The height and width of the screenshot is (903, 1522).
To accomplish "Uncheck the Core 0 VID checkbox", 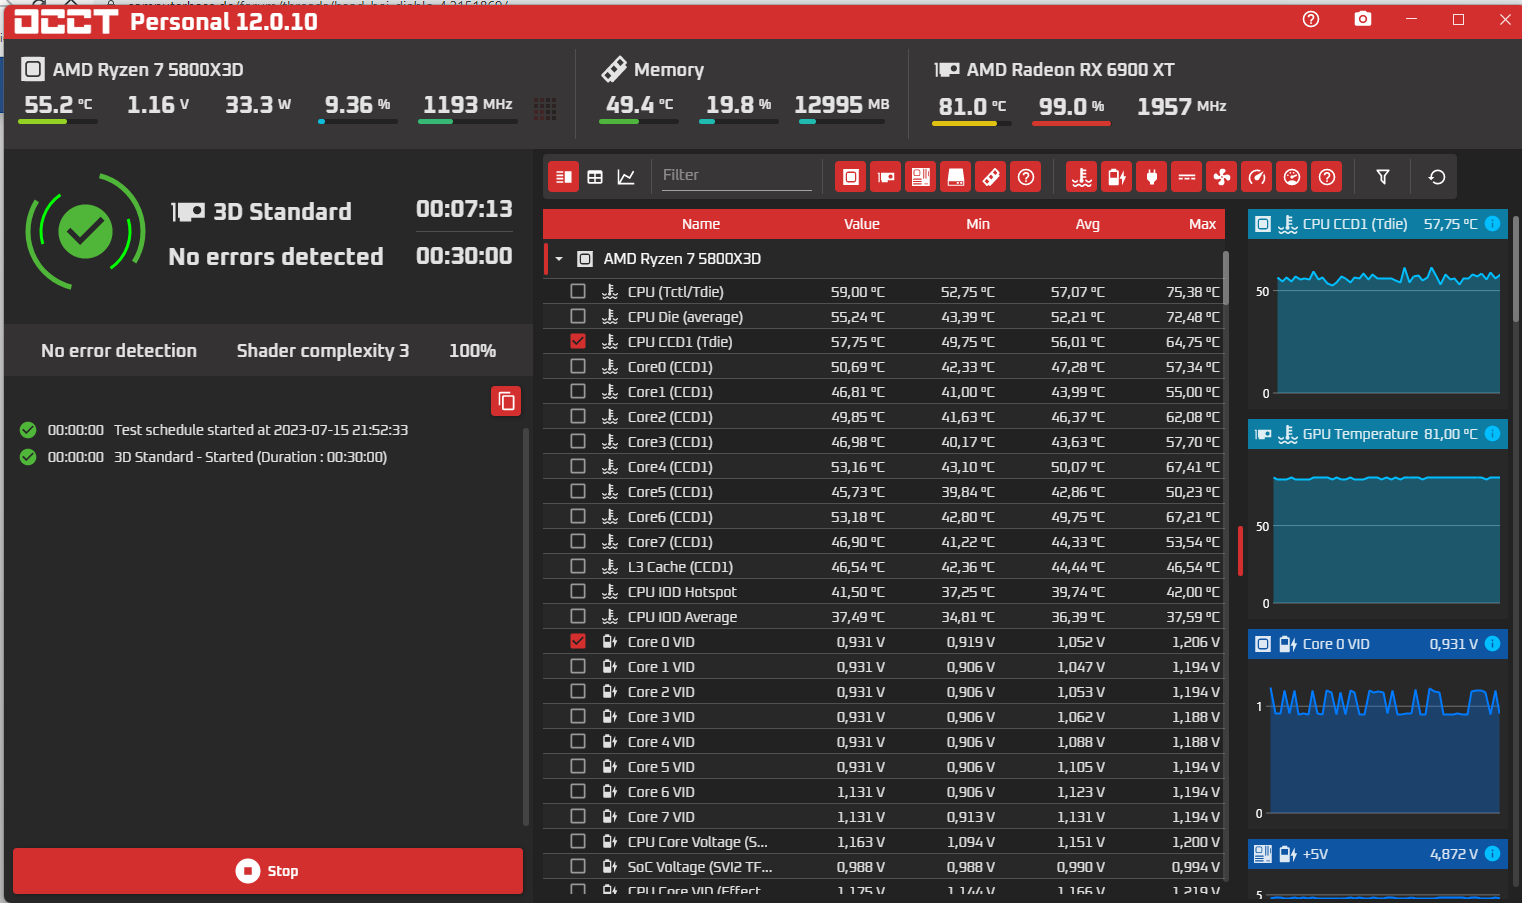I will point(578,641).
